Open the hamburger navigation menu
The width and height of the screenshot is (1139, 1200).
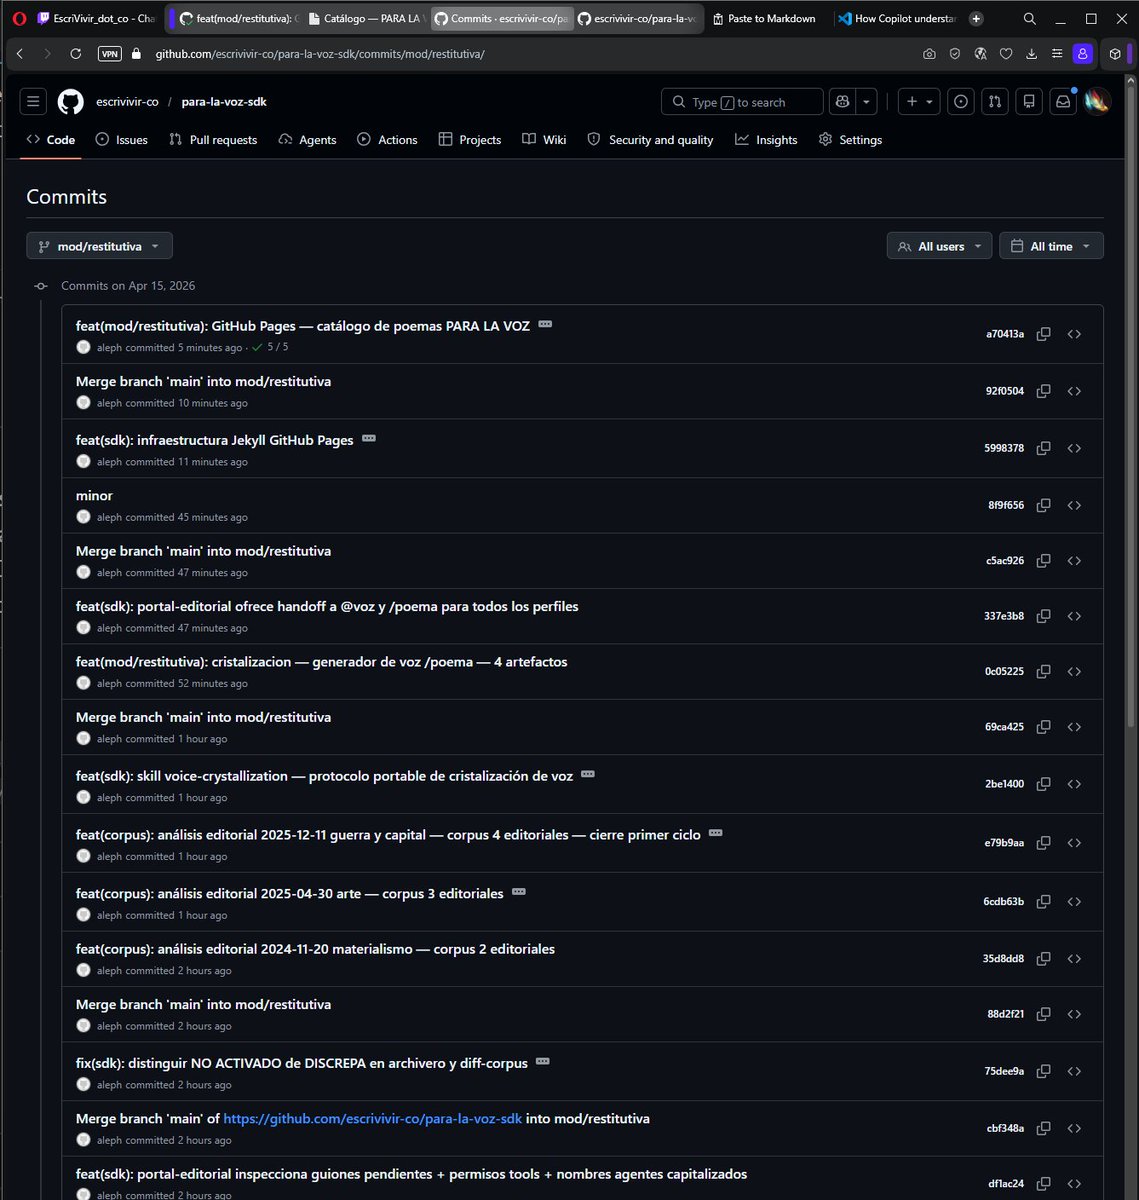click(33, 101)
